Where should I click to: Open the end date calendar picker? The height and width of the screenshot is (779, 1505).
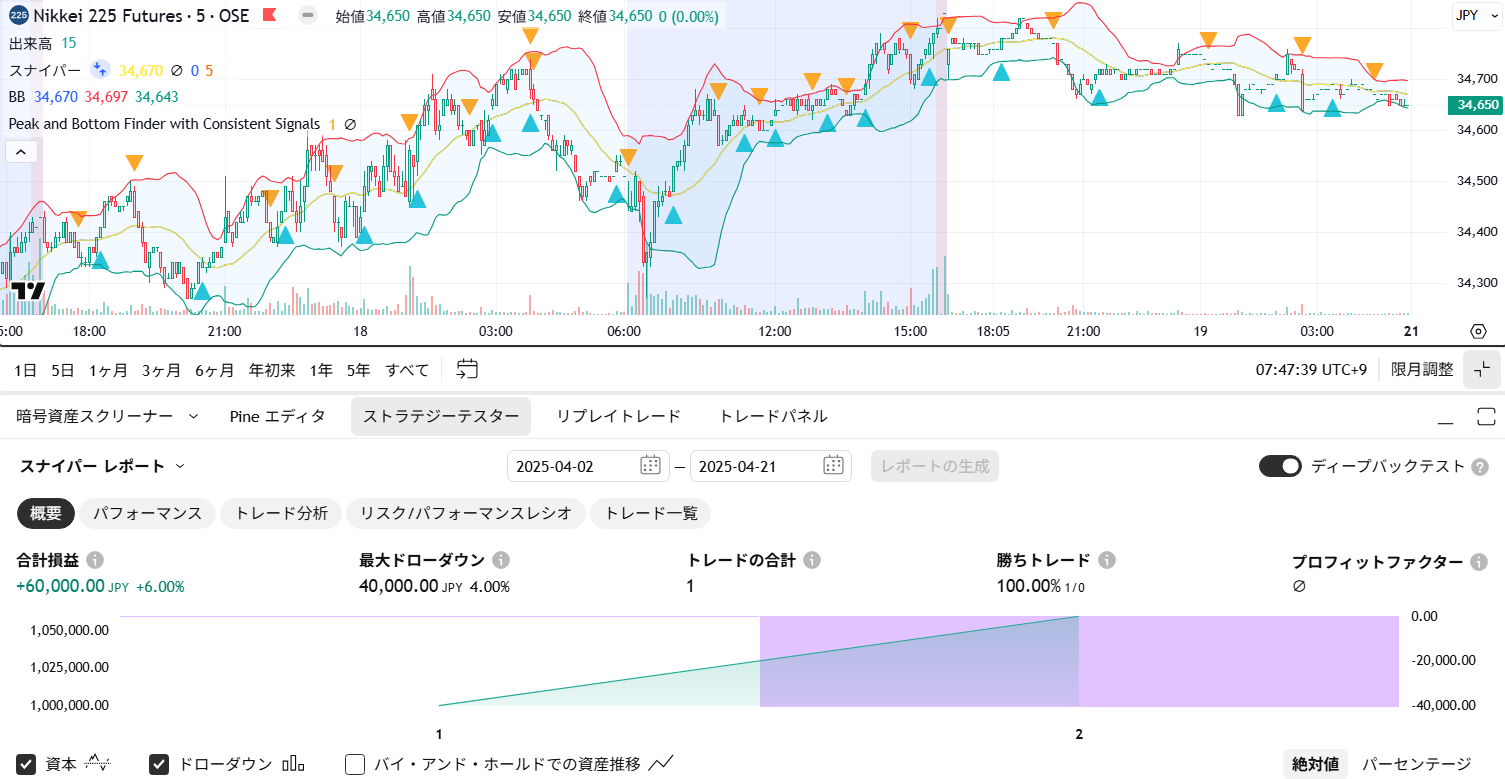click(832, 465)
